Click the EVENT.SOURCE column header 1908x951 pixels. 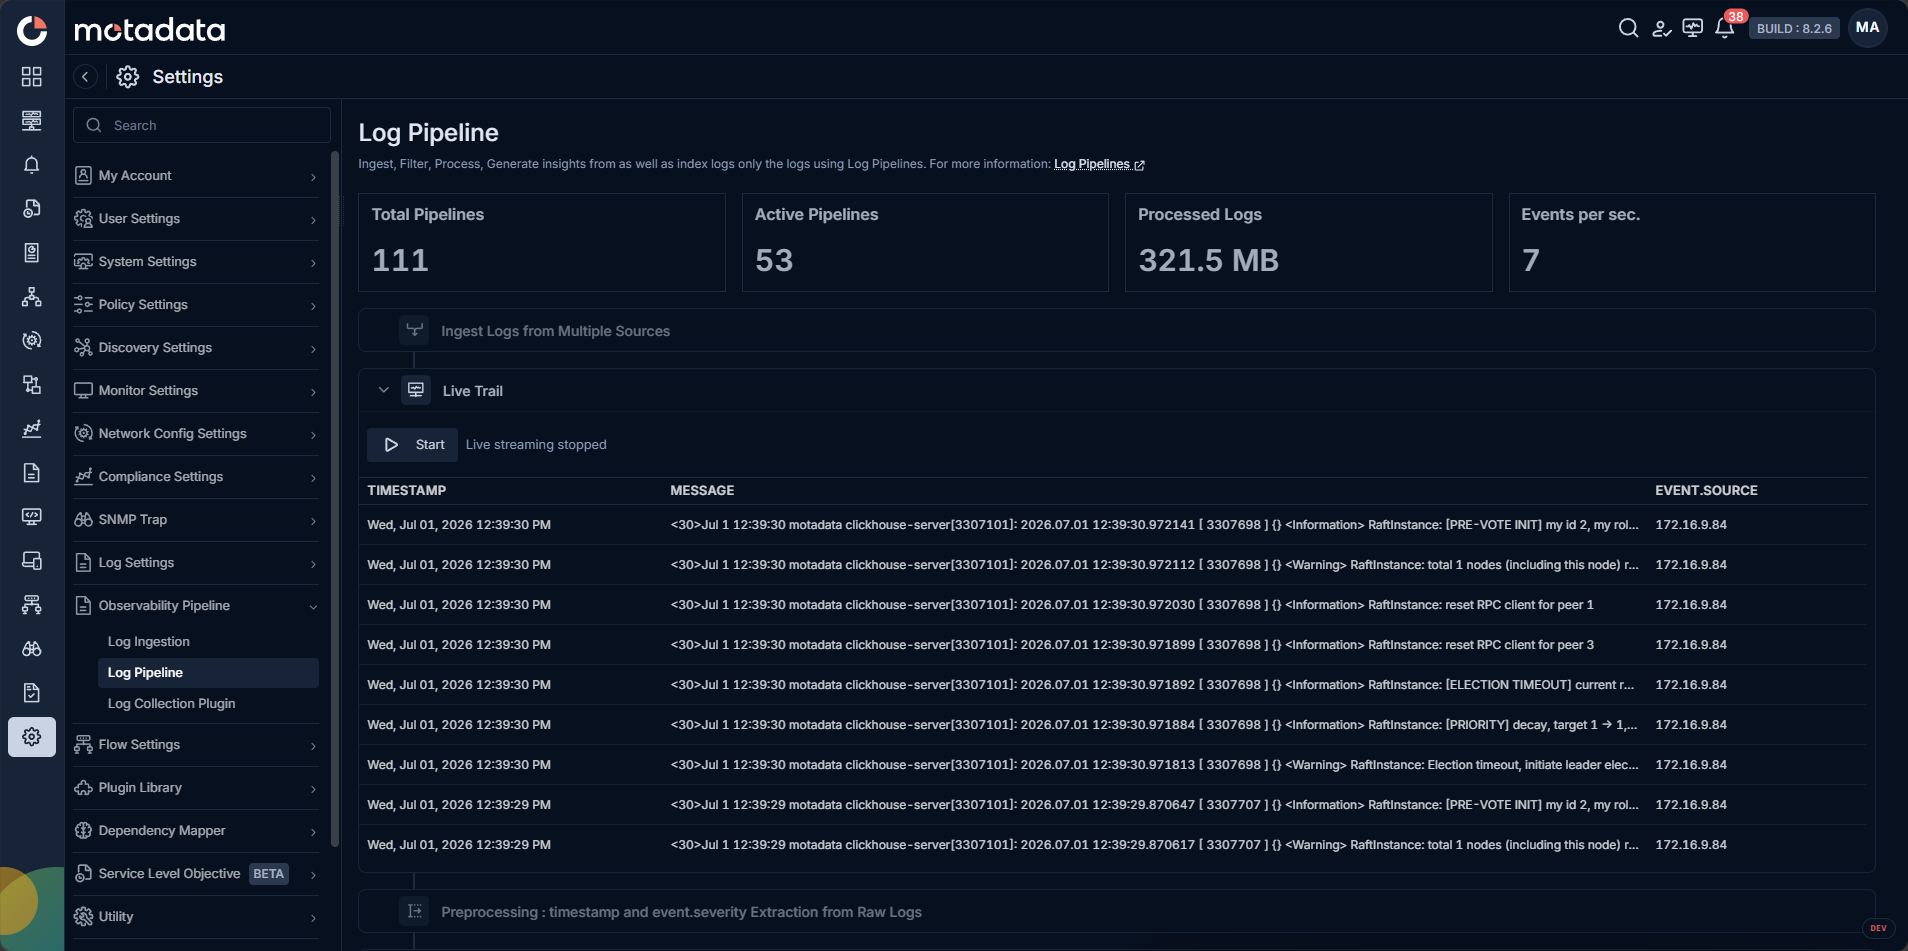tap(1706, 491)
